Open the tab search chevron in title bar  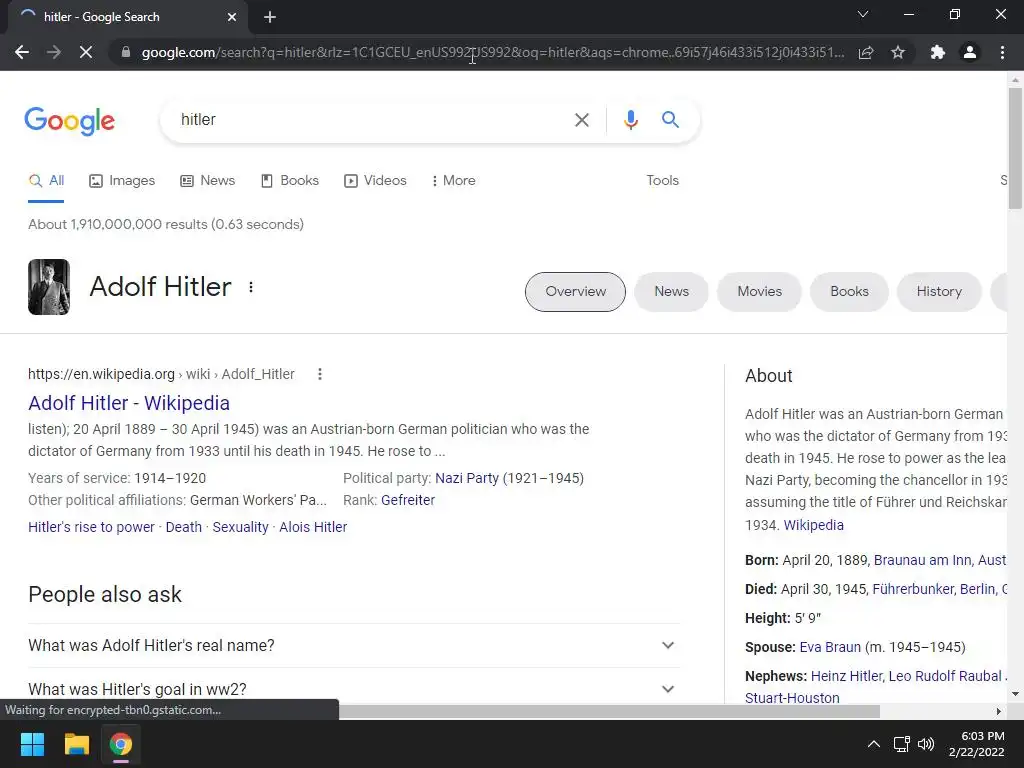tap(863, 14)
